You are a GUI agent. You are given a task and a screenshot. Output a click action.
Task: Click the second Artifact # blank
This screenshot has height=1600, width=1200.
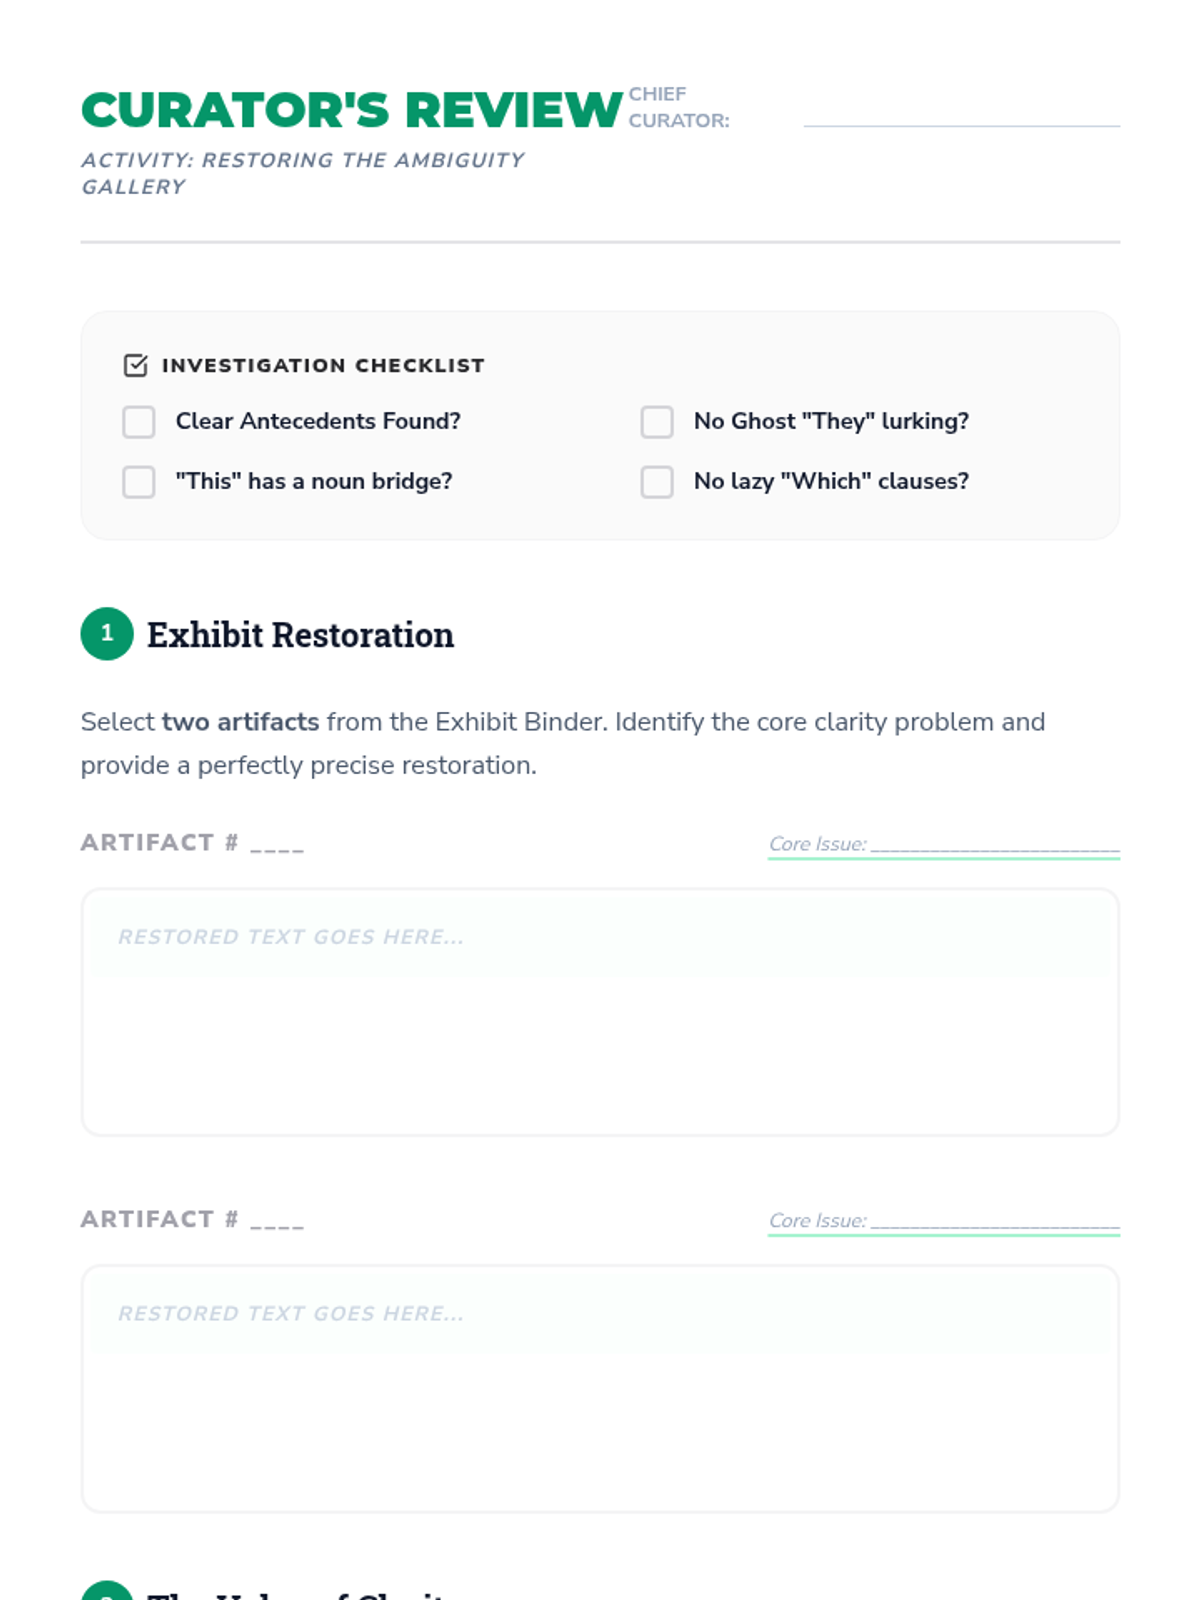click(x=277, y=1221)
